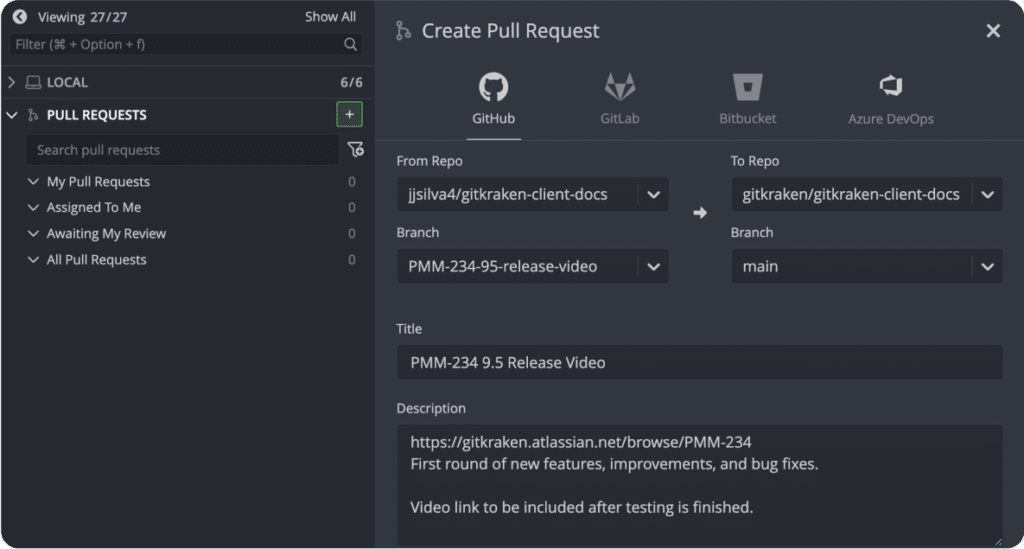The image size is (1024, 549).
Task: Select the Azure DevOps tab
Action: coord(891,99)
